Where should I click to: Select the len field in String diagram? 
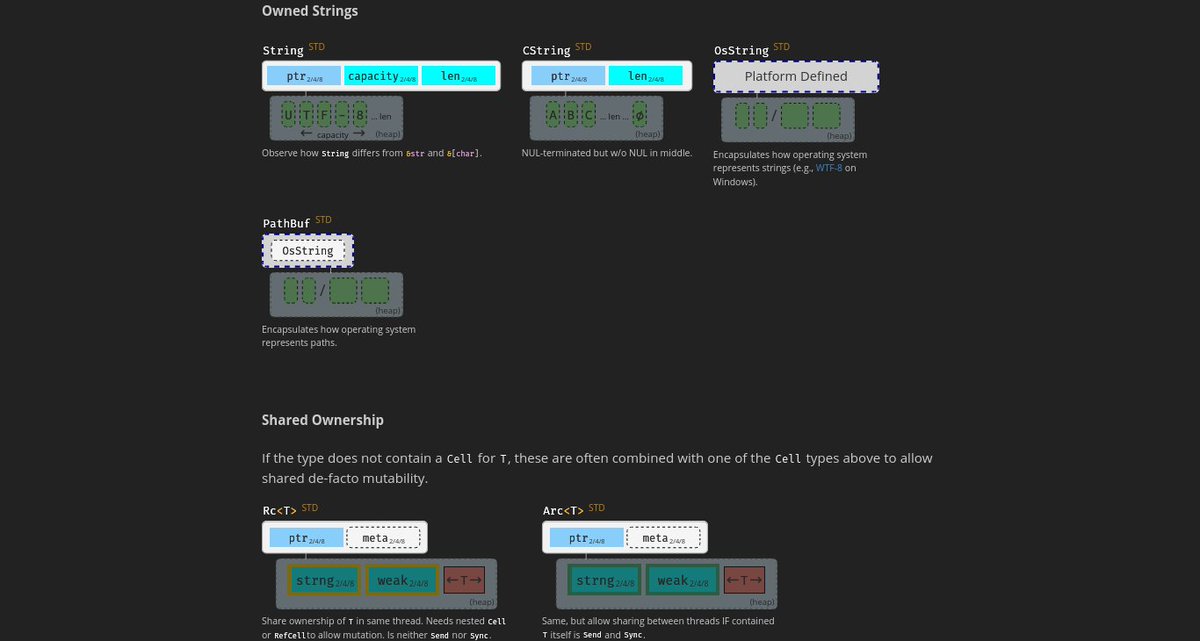458,76
